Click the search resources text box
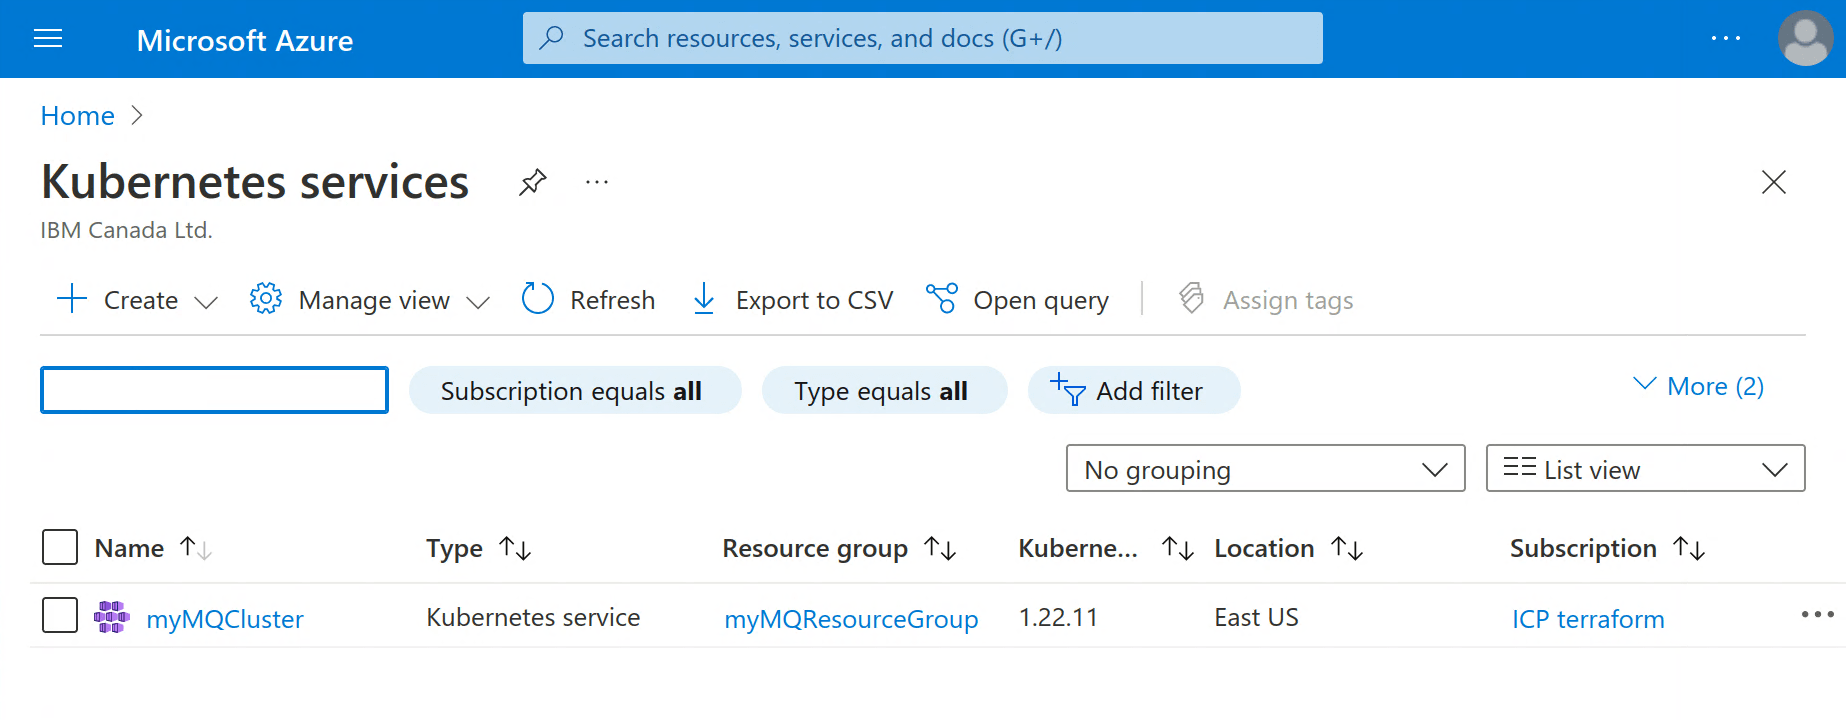The width and height of the screenshot is (1846, 720). [922, 38]
